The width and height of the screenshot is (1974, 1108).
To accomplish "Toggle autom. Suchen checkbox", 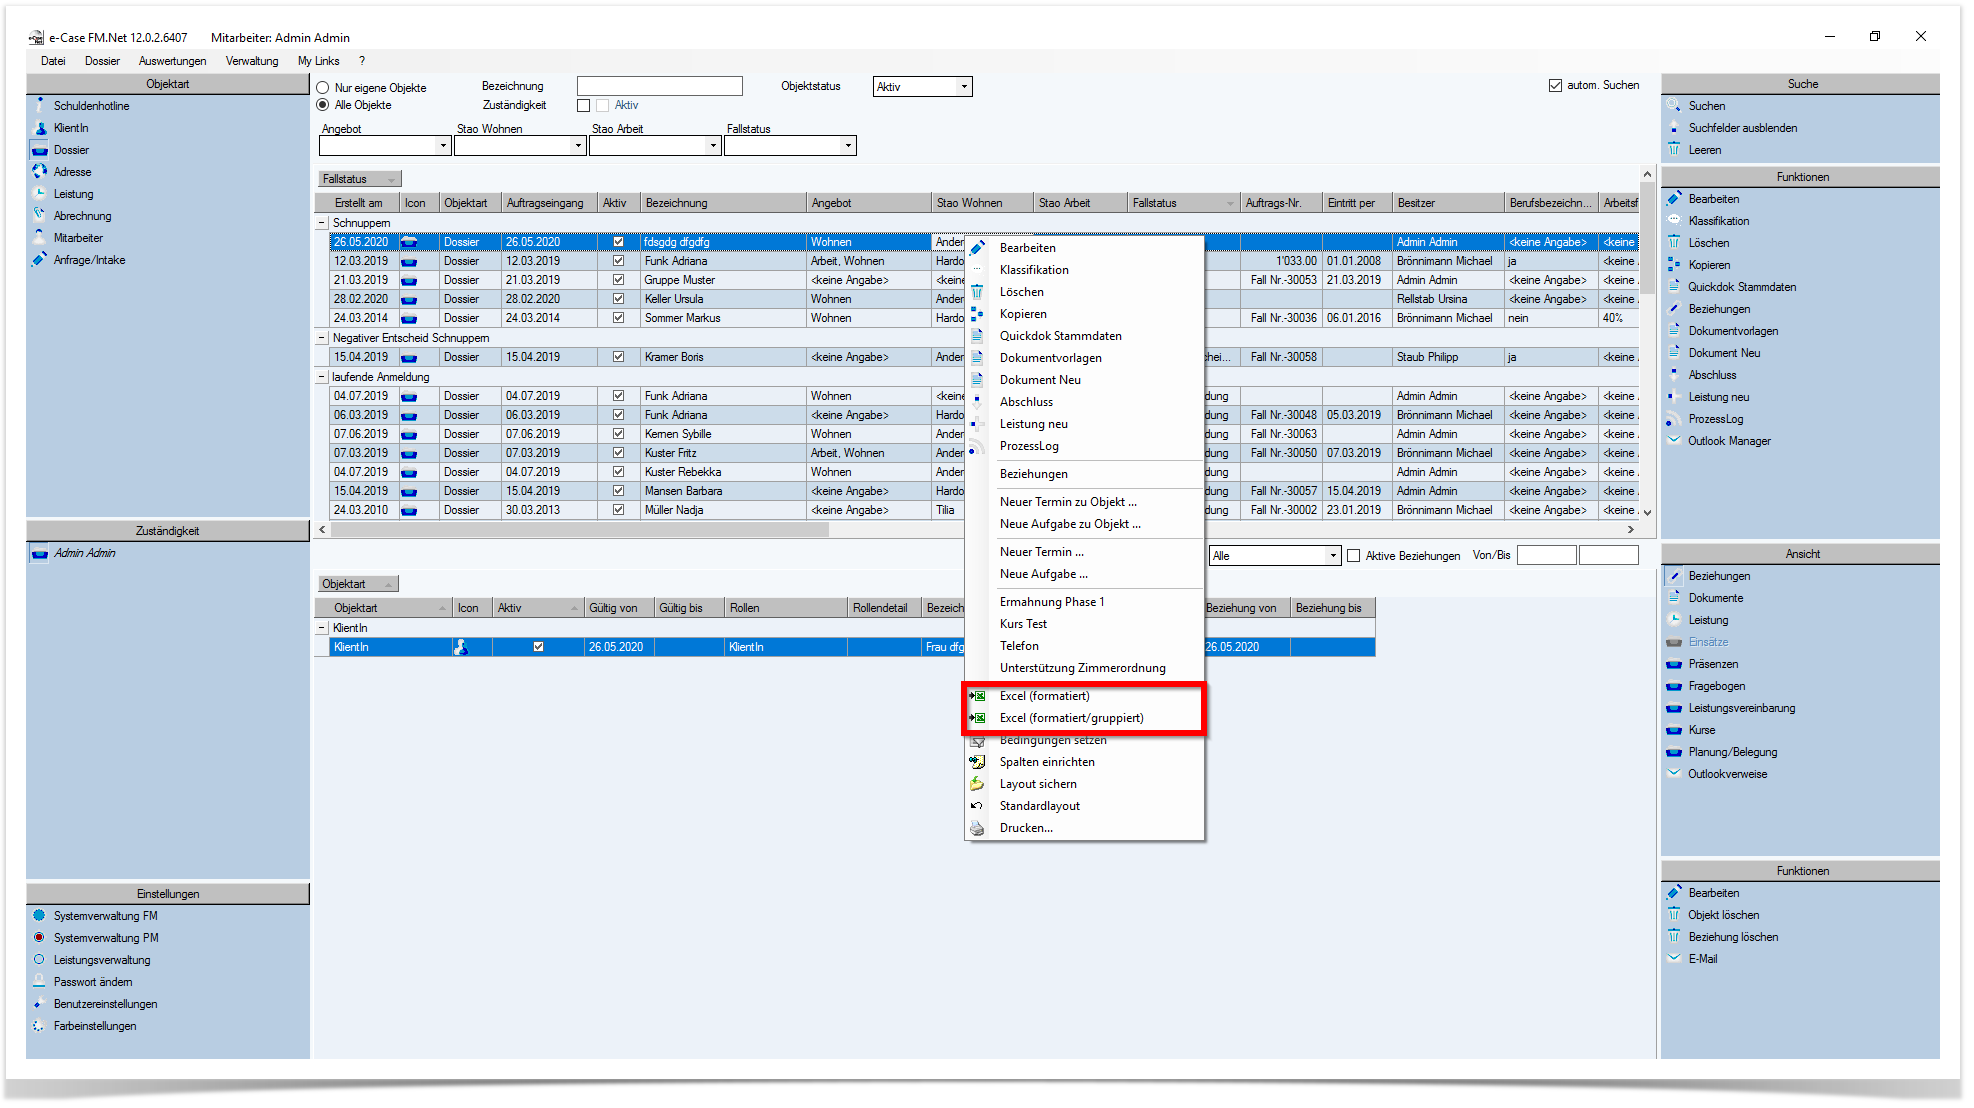I will pyautogui.click(x=1555, y=86).
